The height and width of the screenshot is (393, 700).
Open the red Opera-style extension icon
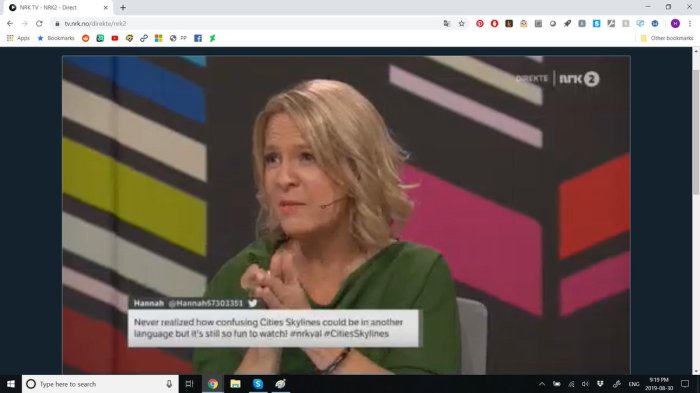(x=494, y=24)
